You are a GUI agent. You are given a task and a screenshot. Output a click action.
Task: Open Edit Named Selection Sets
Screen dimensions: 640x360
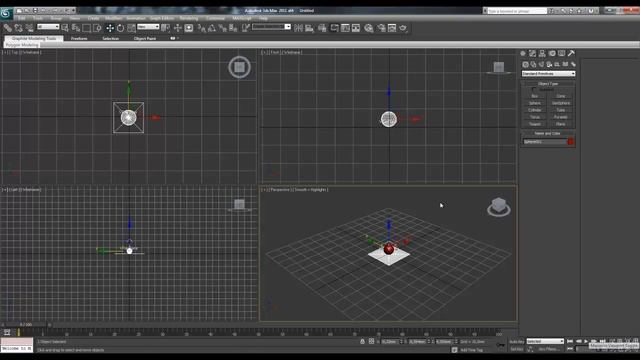pyautogui.click(x=246, y=28)
